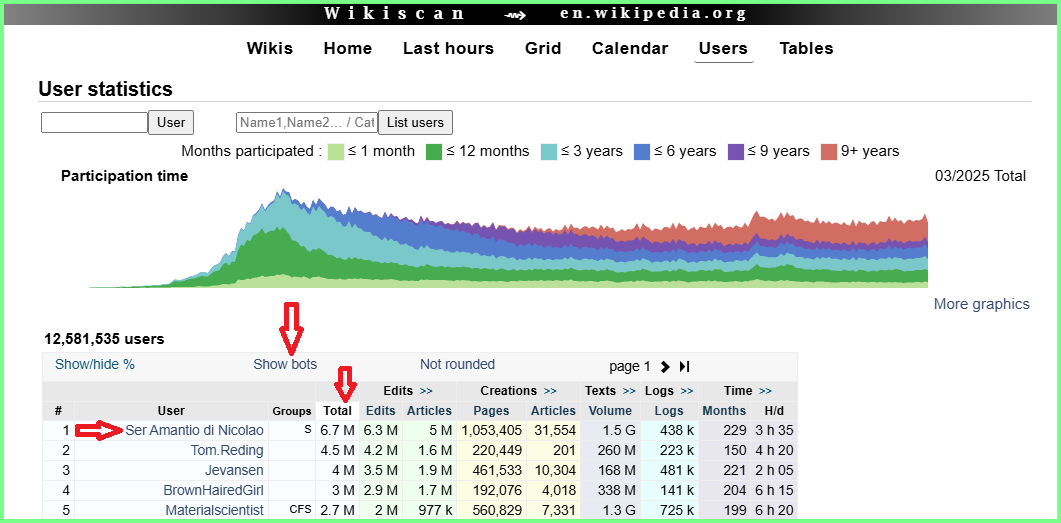
Task: Sort by the Edits column header
Action: 380,411
